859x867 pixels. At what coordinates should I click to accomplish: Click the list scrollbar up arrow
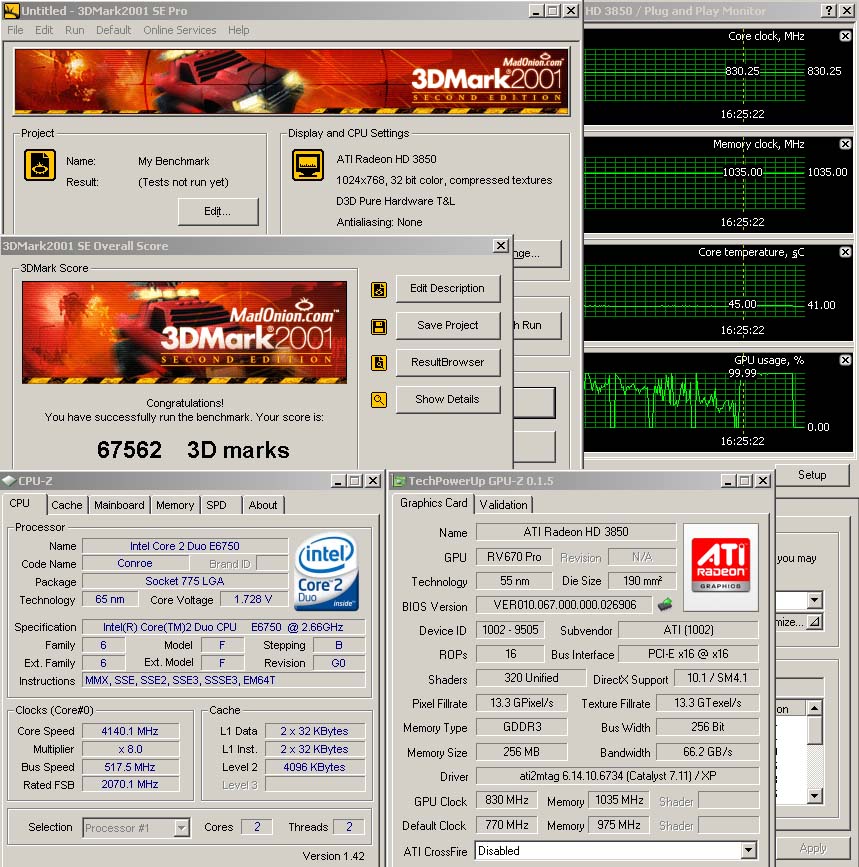[x=814, y=708]
